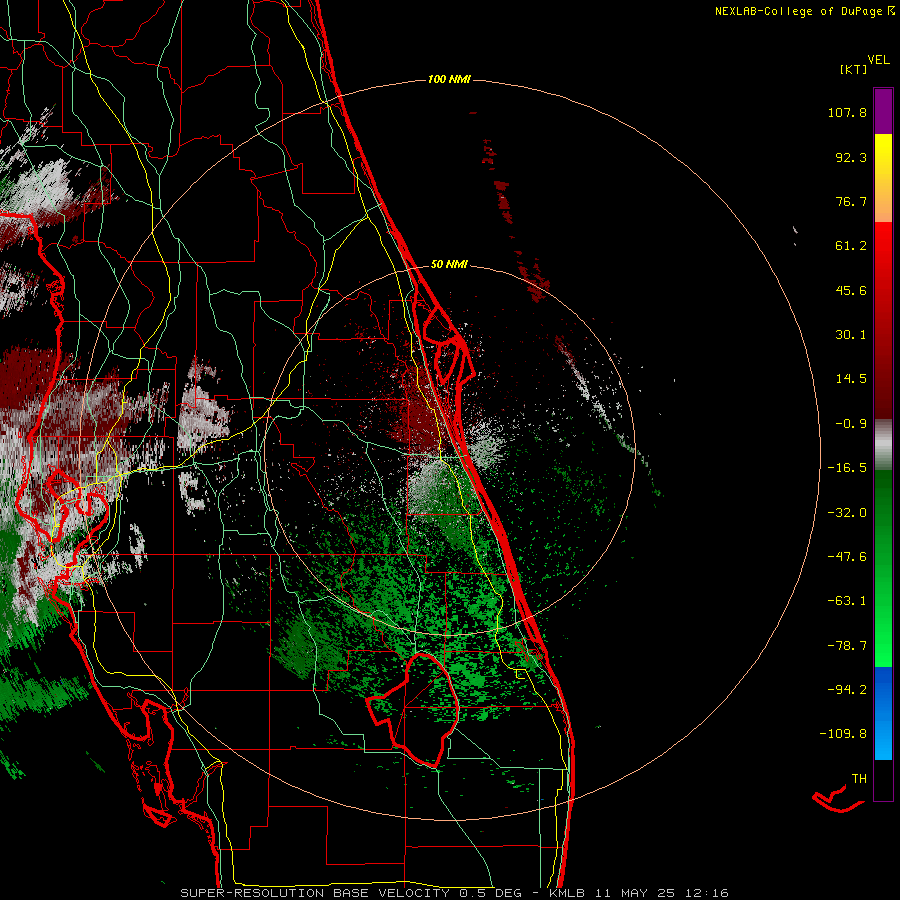Click the yellow-orange segment of the color bar
The height and width of the screenshot is (900, 900).
(883, 178)
